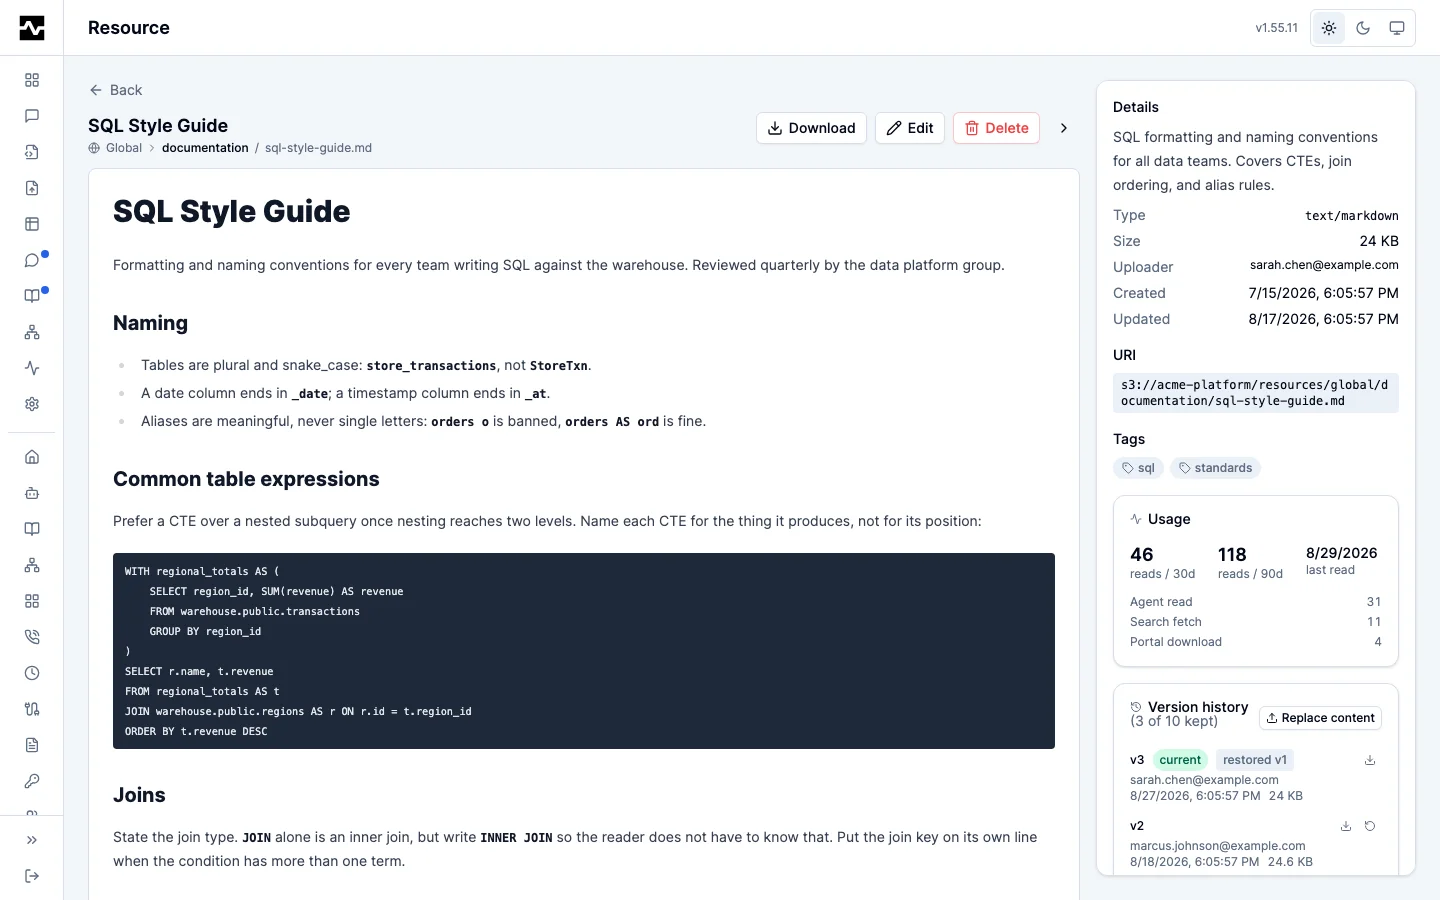Collapse details panel with right chevron
Viewport: 1440px width, 900px height.
tap(1064, 128)
